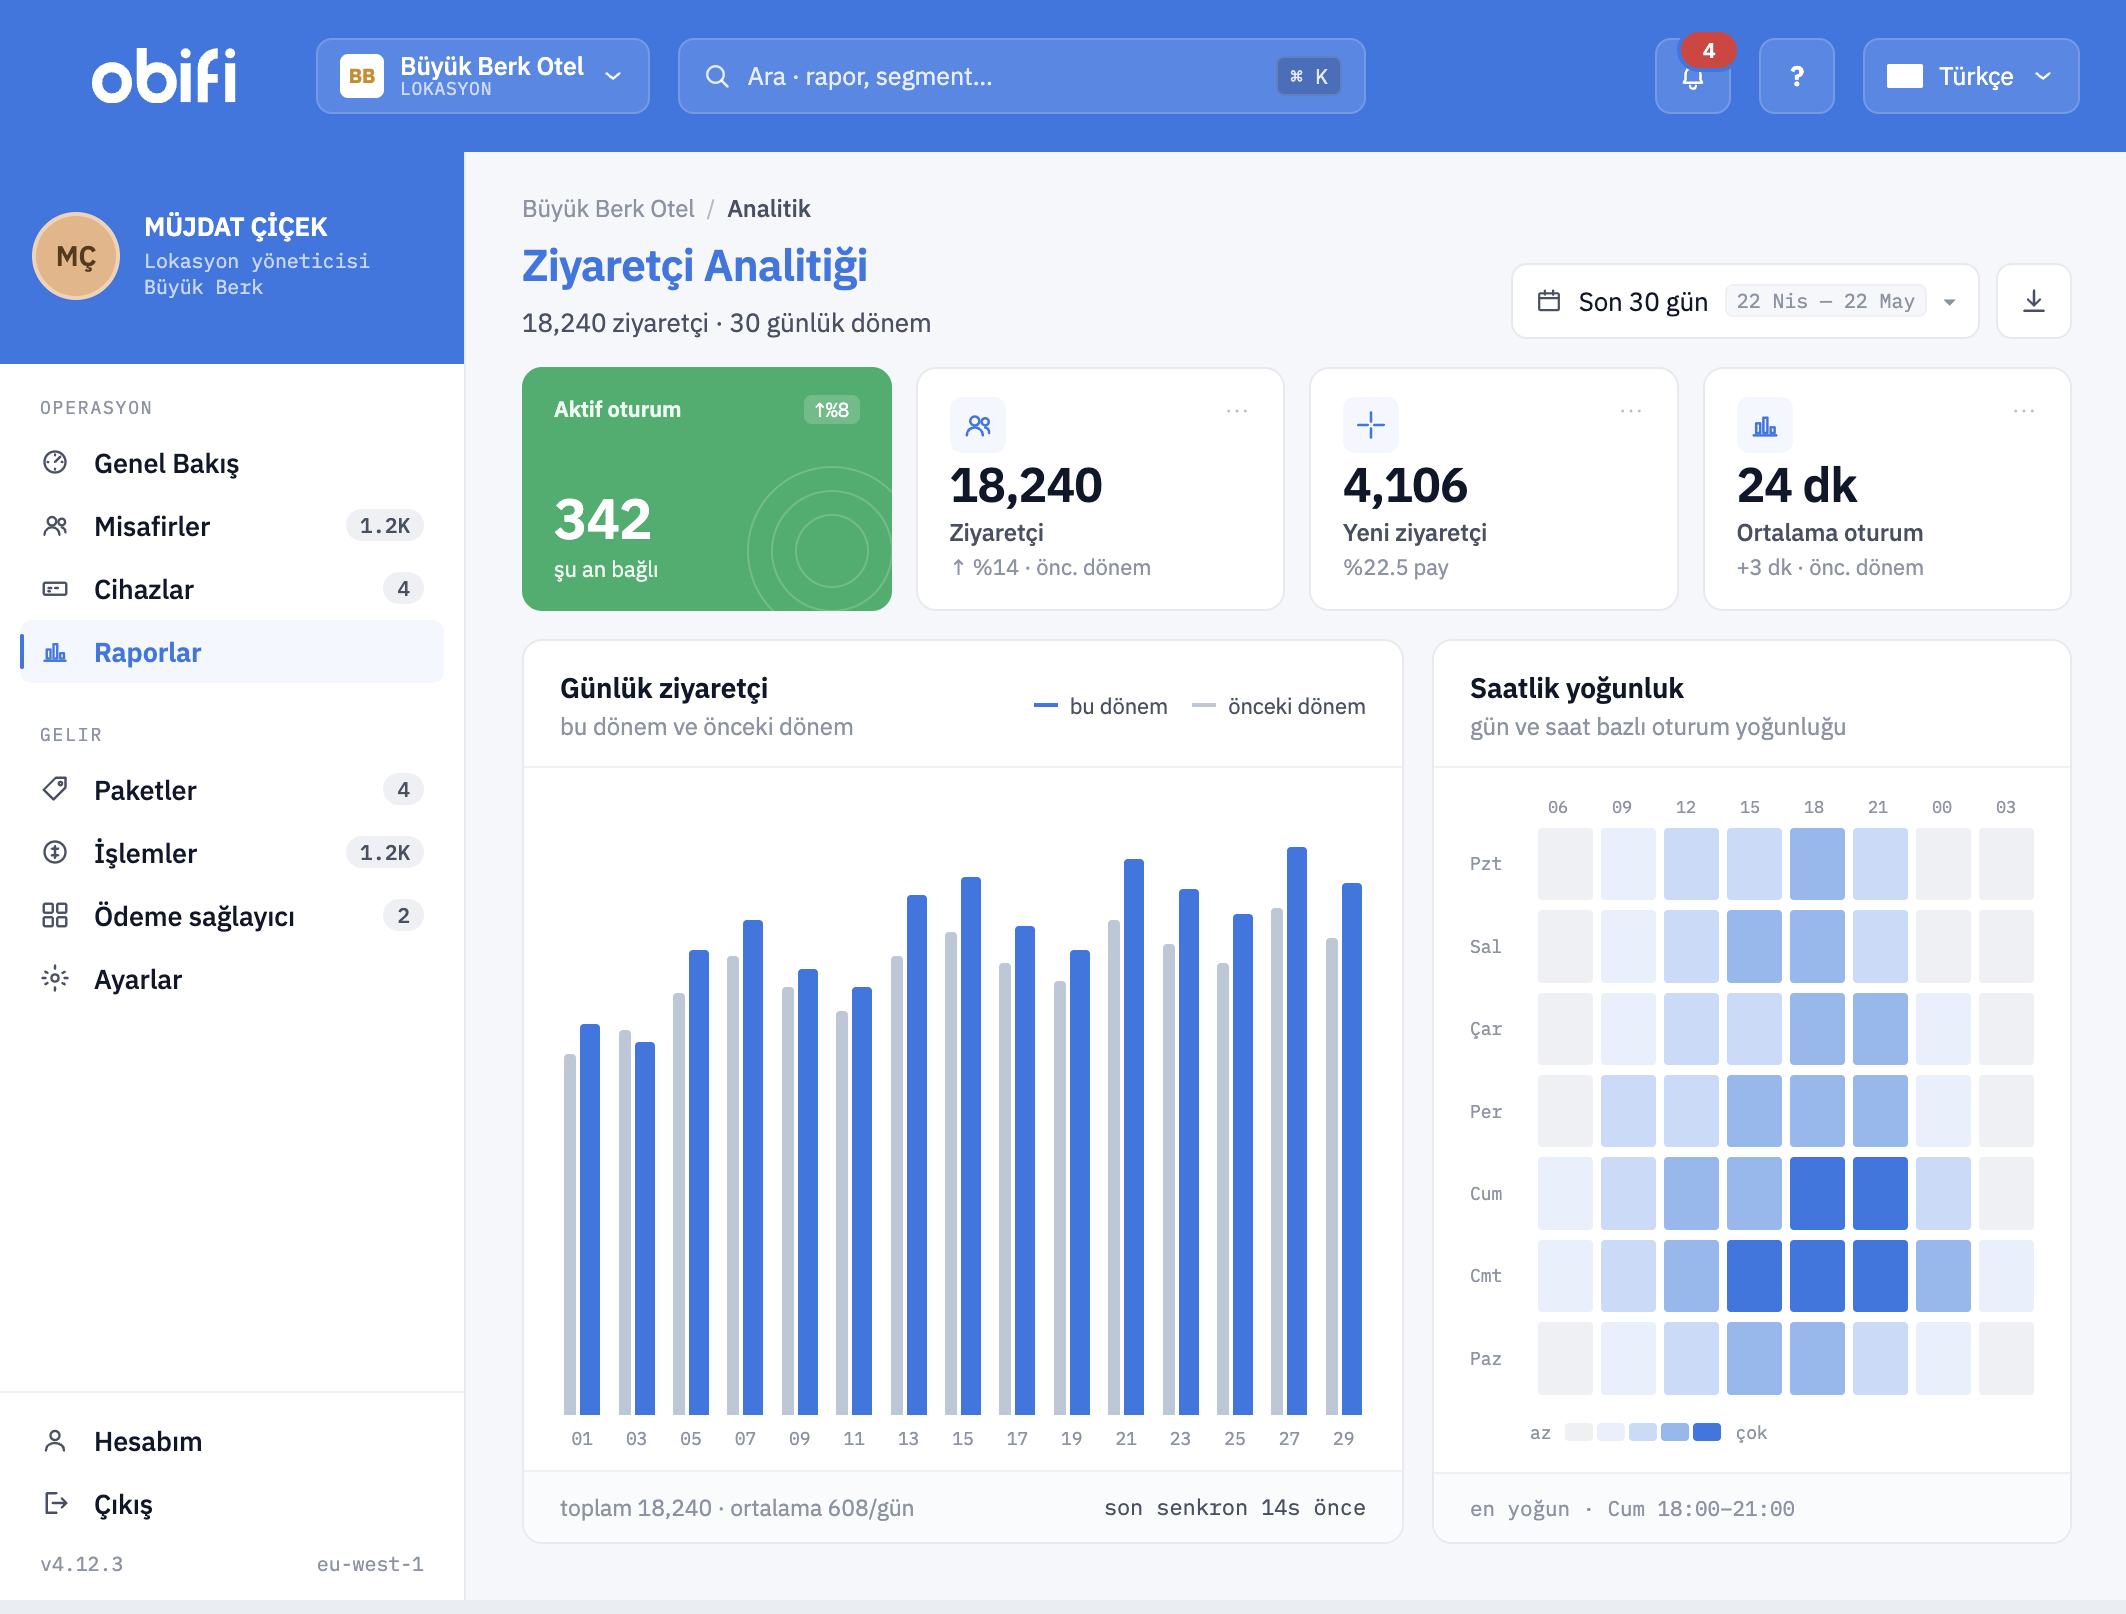Open Misafirler in the sidebar
Screen dimensions: 2126x1614
tap(232, 526)
